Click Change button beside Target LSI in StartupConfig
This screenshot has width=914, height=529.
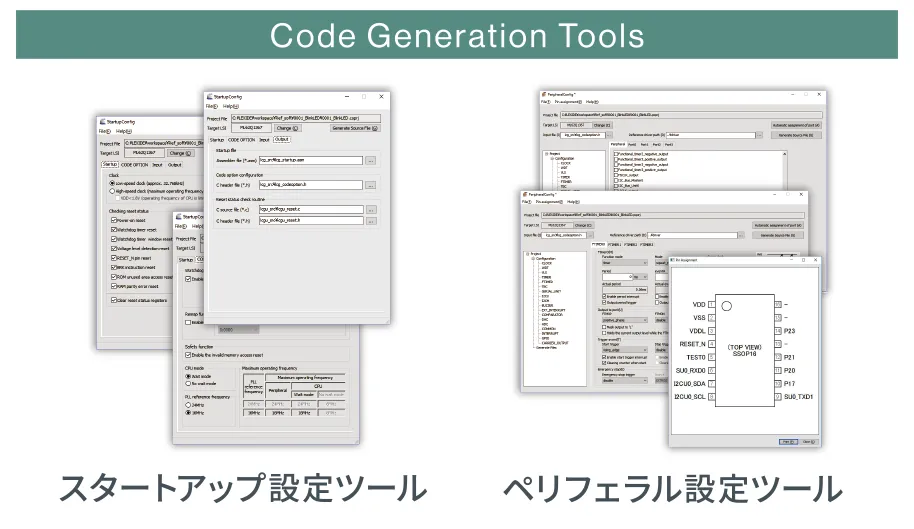[x=286, y=128]
